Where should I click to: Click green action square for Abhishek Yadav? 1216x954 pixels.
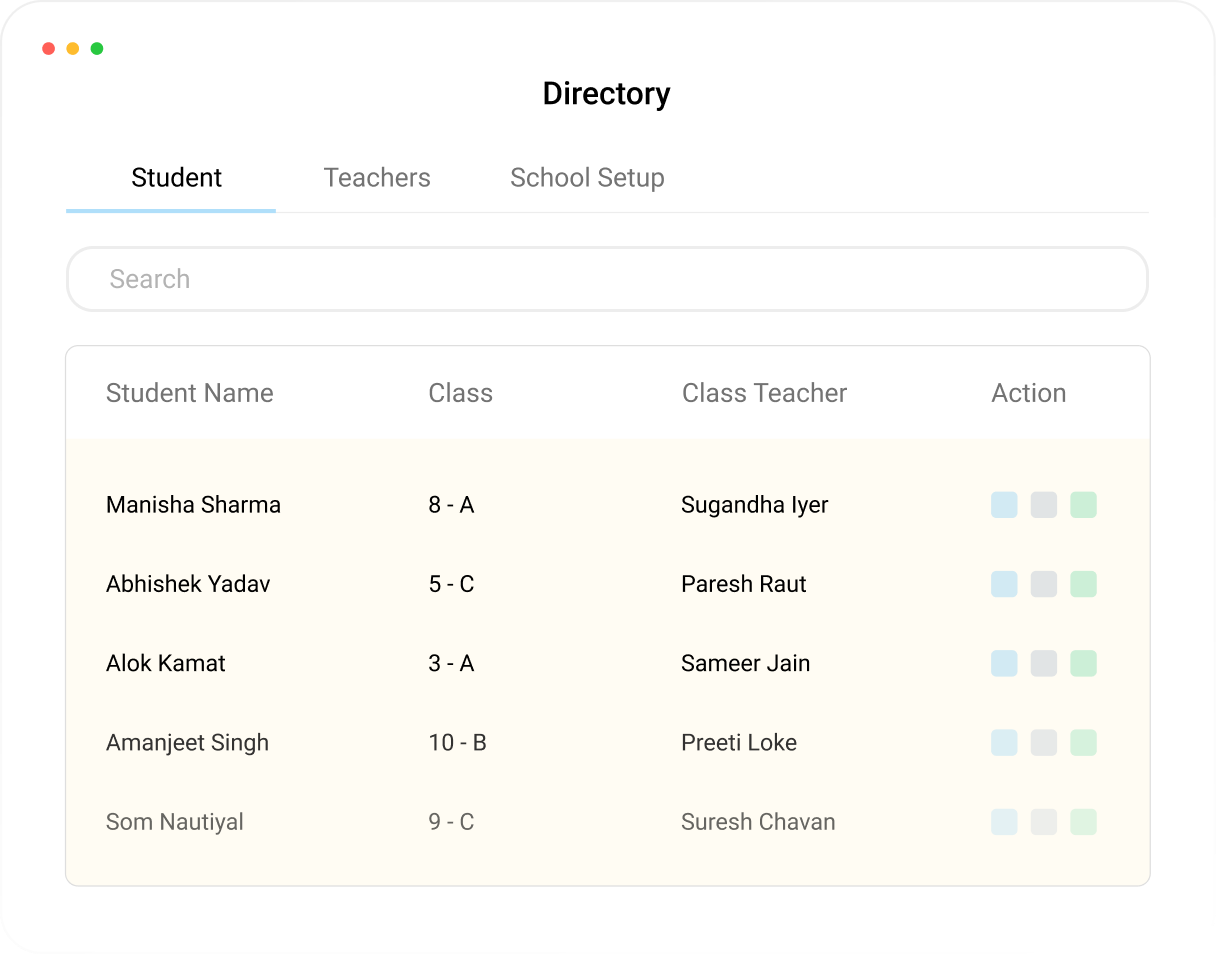click(x=1083, y=584)
